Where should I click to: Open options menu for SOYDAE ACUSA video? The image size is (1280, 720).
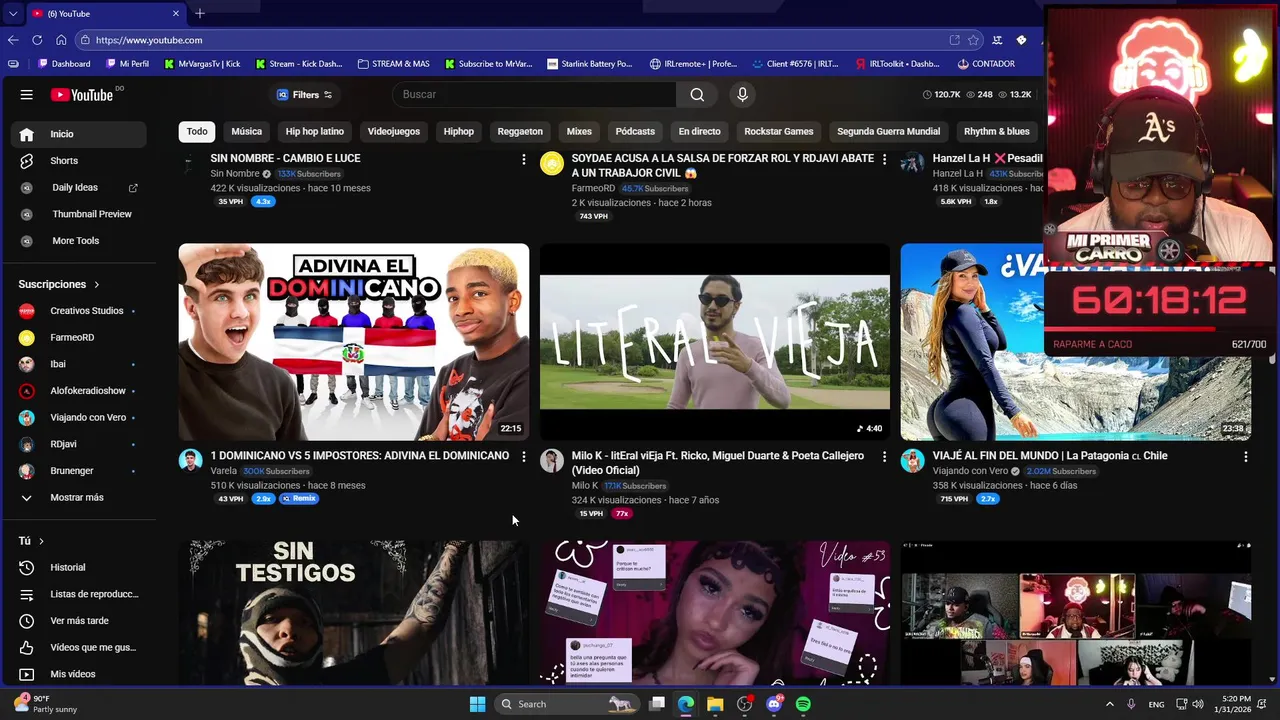884,159
